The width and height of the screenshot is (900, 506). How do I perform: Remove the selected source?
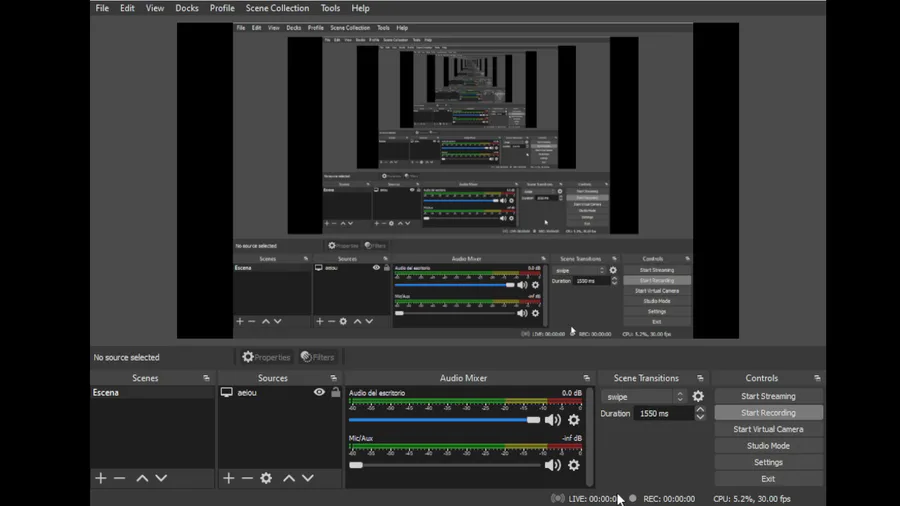[x=247, y=478]
